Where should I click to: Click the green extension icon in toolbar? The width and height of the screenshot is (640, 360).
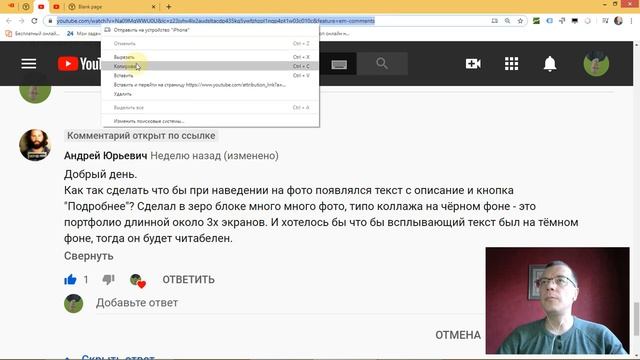[536, 21]
